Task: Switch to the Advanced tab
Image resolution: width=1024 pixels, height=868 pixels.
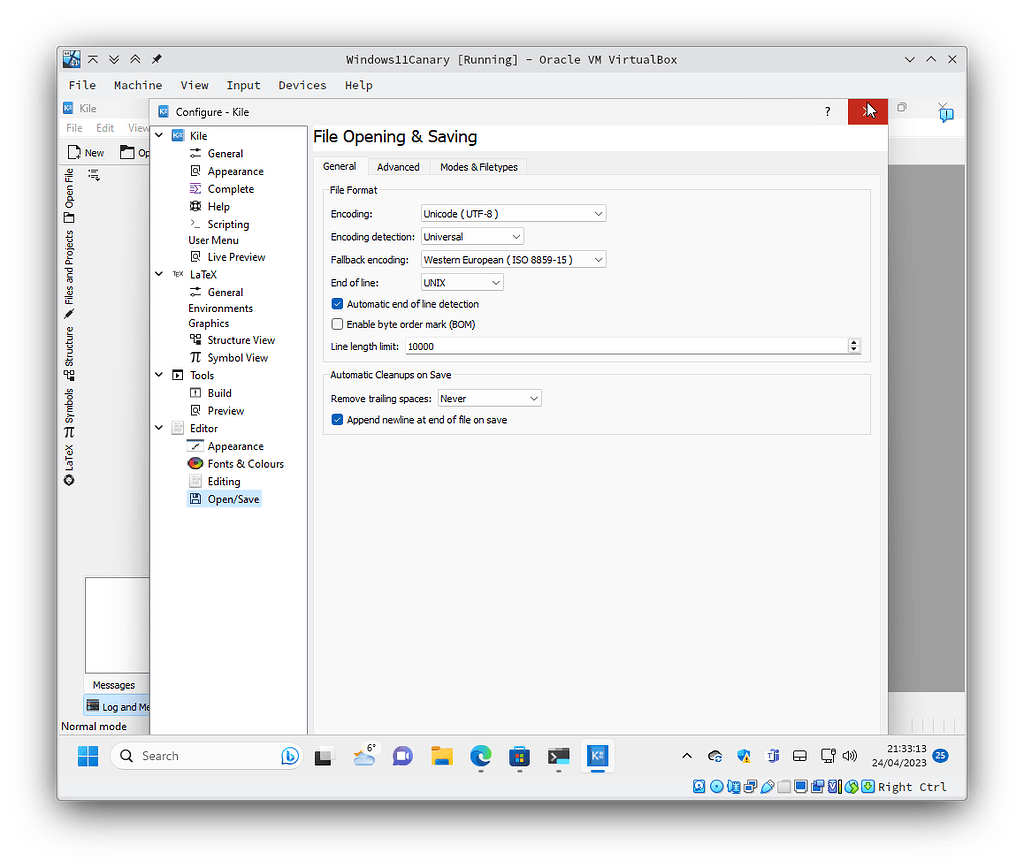Action: click(398, 166)
